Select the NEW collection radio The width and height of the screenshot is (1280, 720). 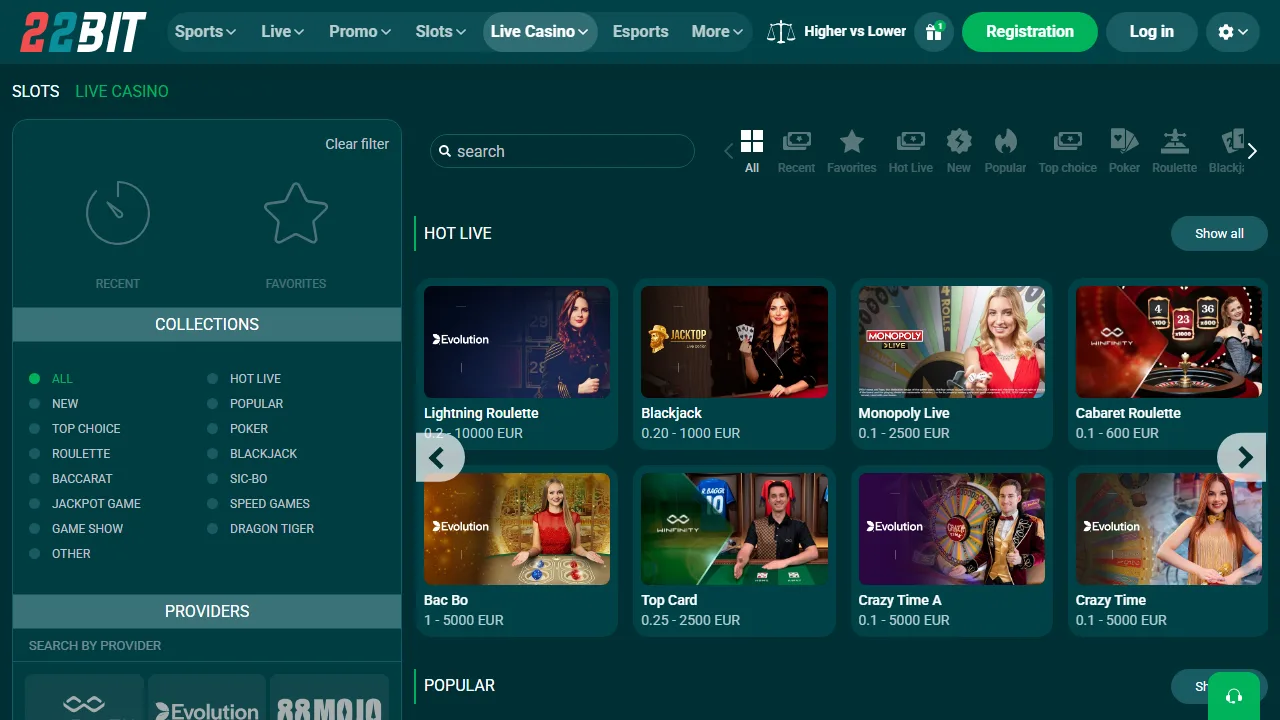[34, 404]
